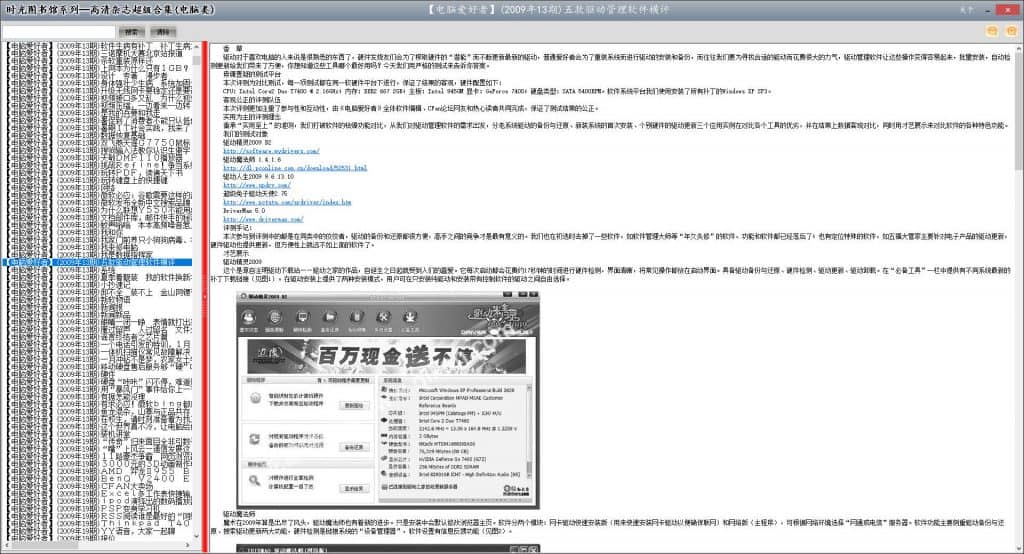
Task: Click the last orange icon in the toolbar
Action: tap(1009, 32)
